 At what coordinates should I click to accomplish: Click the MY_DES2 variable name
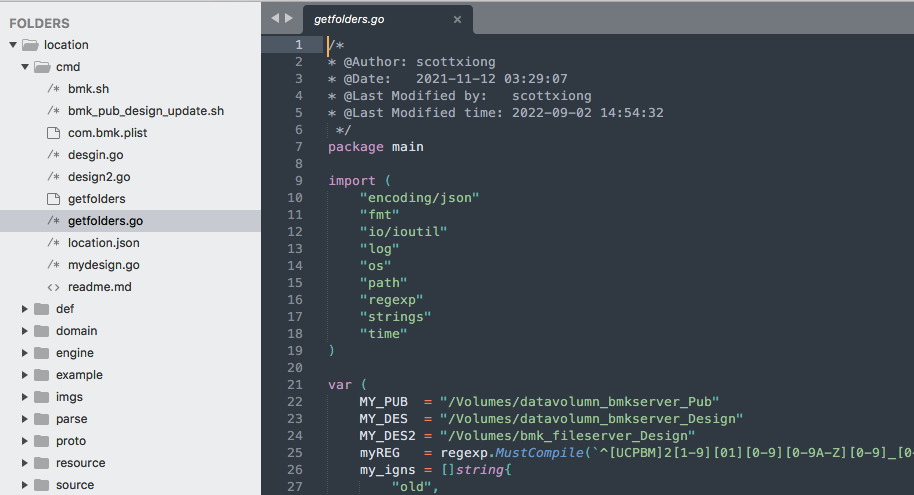pos(388,436)
